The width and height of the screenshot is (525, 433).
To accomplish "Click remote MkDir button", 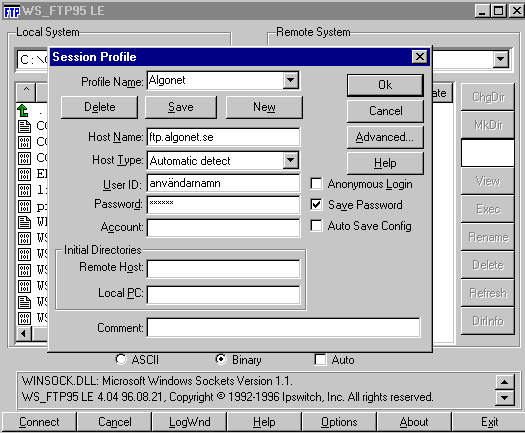I will pos(488,125).
